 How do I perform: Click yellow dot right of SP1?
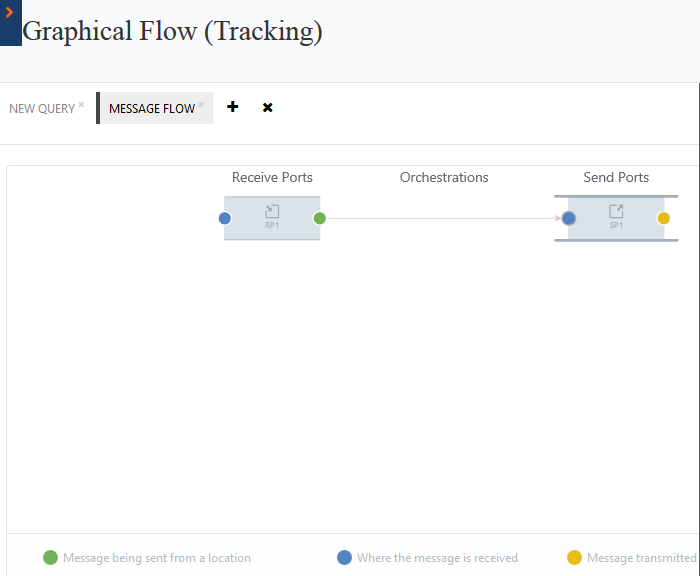click(x=663, y=218)
